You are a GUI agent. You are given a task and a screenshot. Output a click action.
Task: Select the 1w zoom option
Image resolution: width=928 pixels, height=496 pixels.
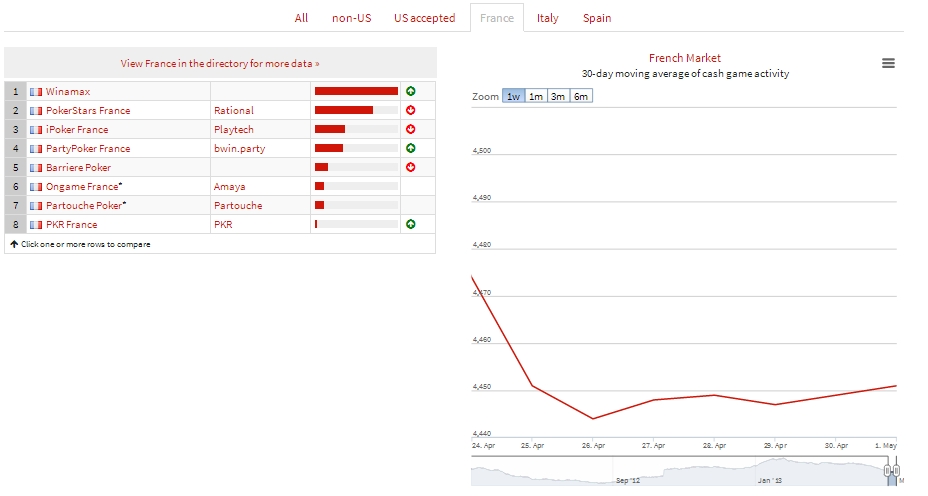(x=513, y=96)
